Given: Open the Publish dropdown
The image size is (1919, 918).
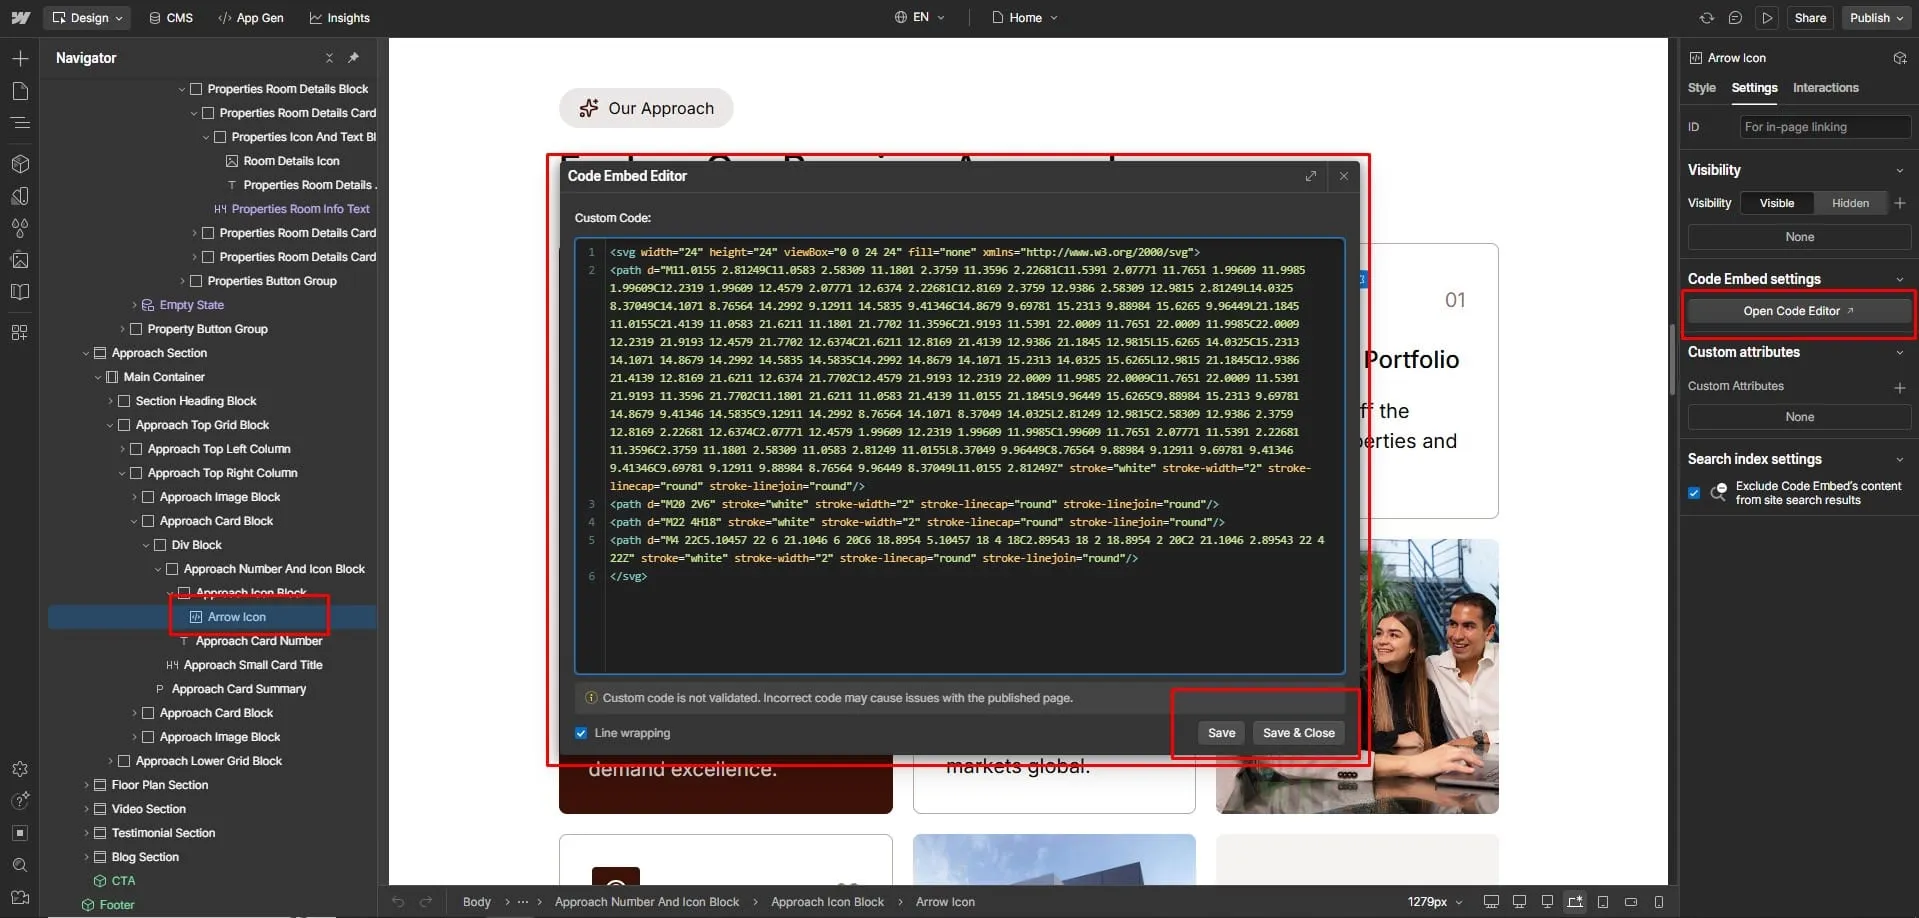Looking at the screenshot, I should pyautogui.click(x=1876, y=18).
